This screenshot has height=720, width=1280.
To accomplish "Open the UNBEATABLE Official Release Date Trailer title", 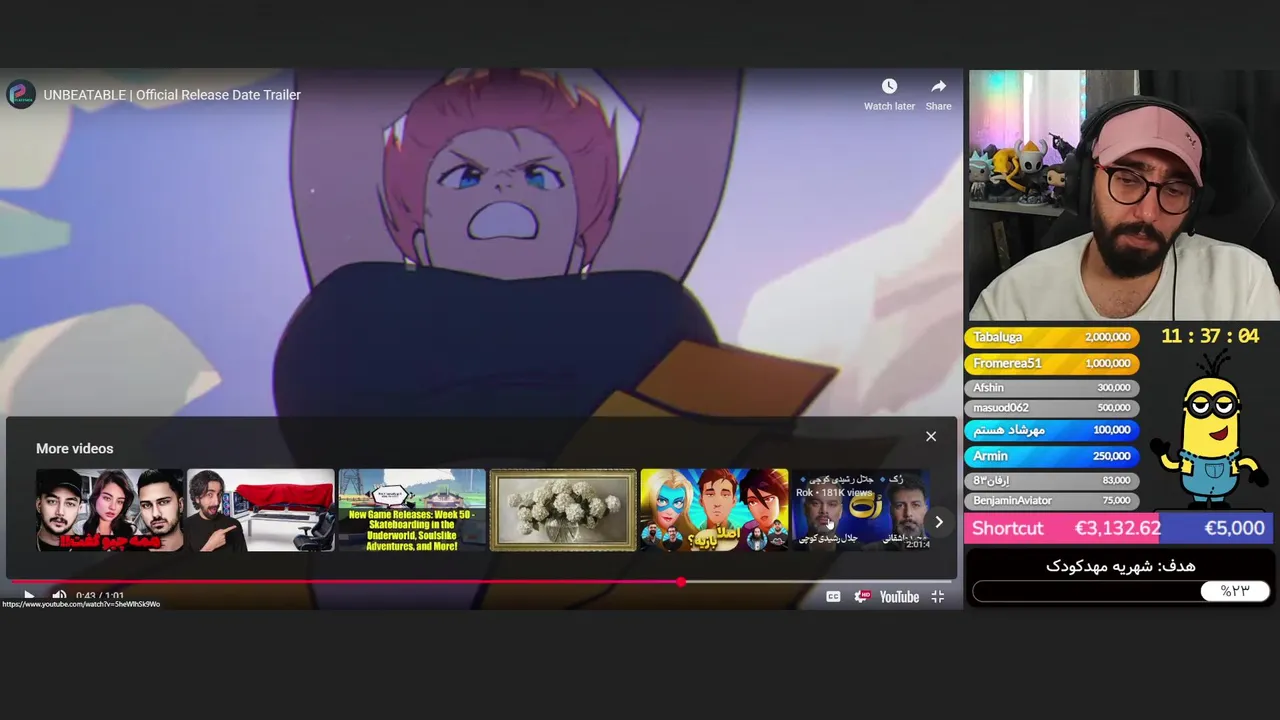I will 172,95.
